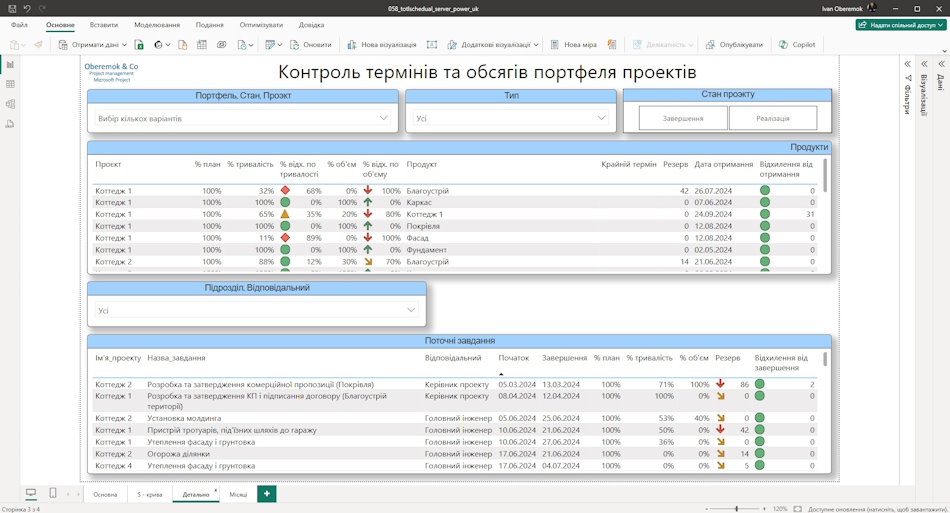Click Оновити to refresh data
Viewport: 950px width, 513px height.
click(311, 45)
